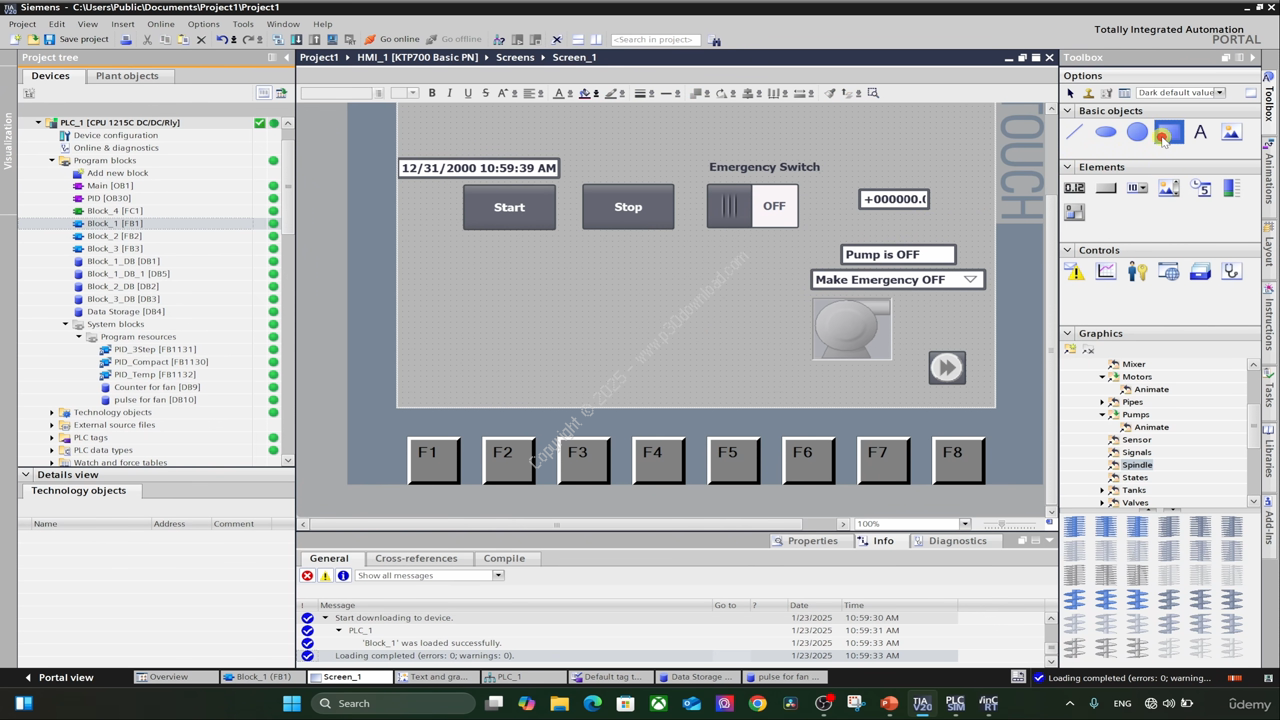
Task: Apply Strikethrough formatting in screen toolbar
Action: click(x=485, y=93)
